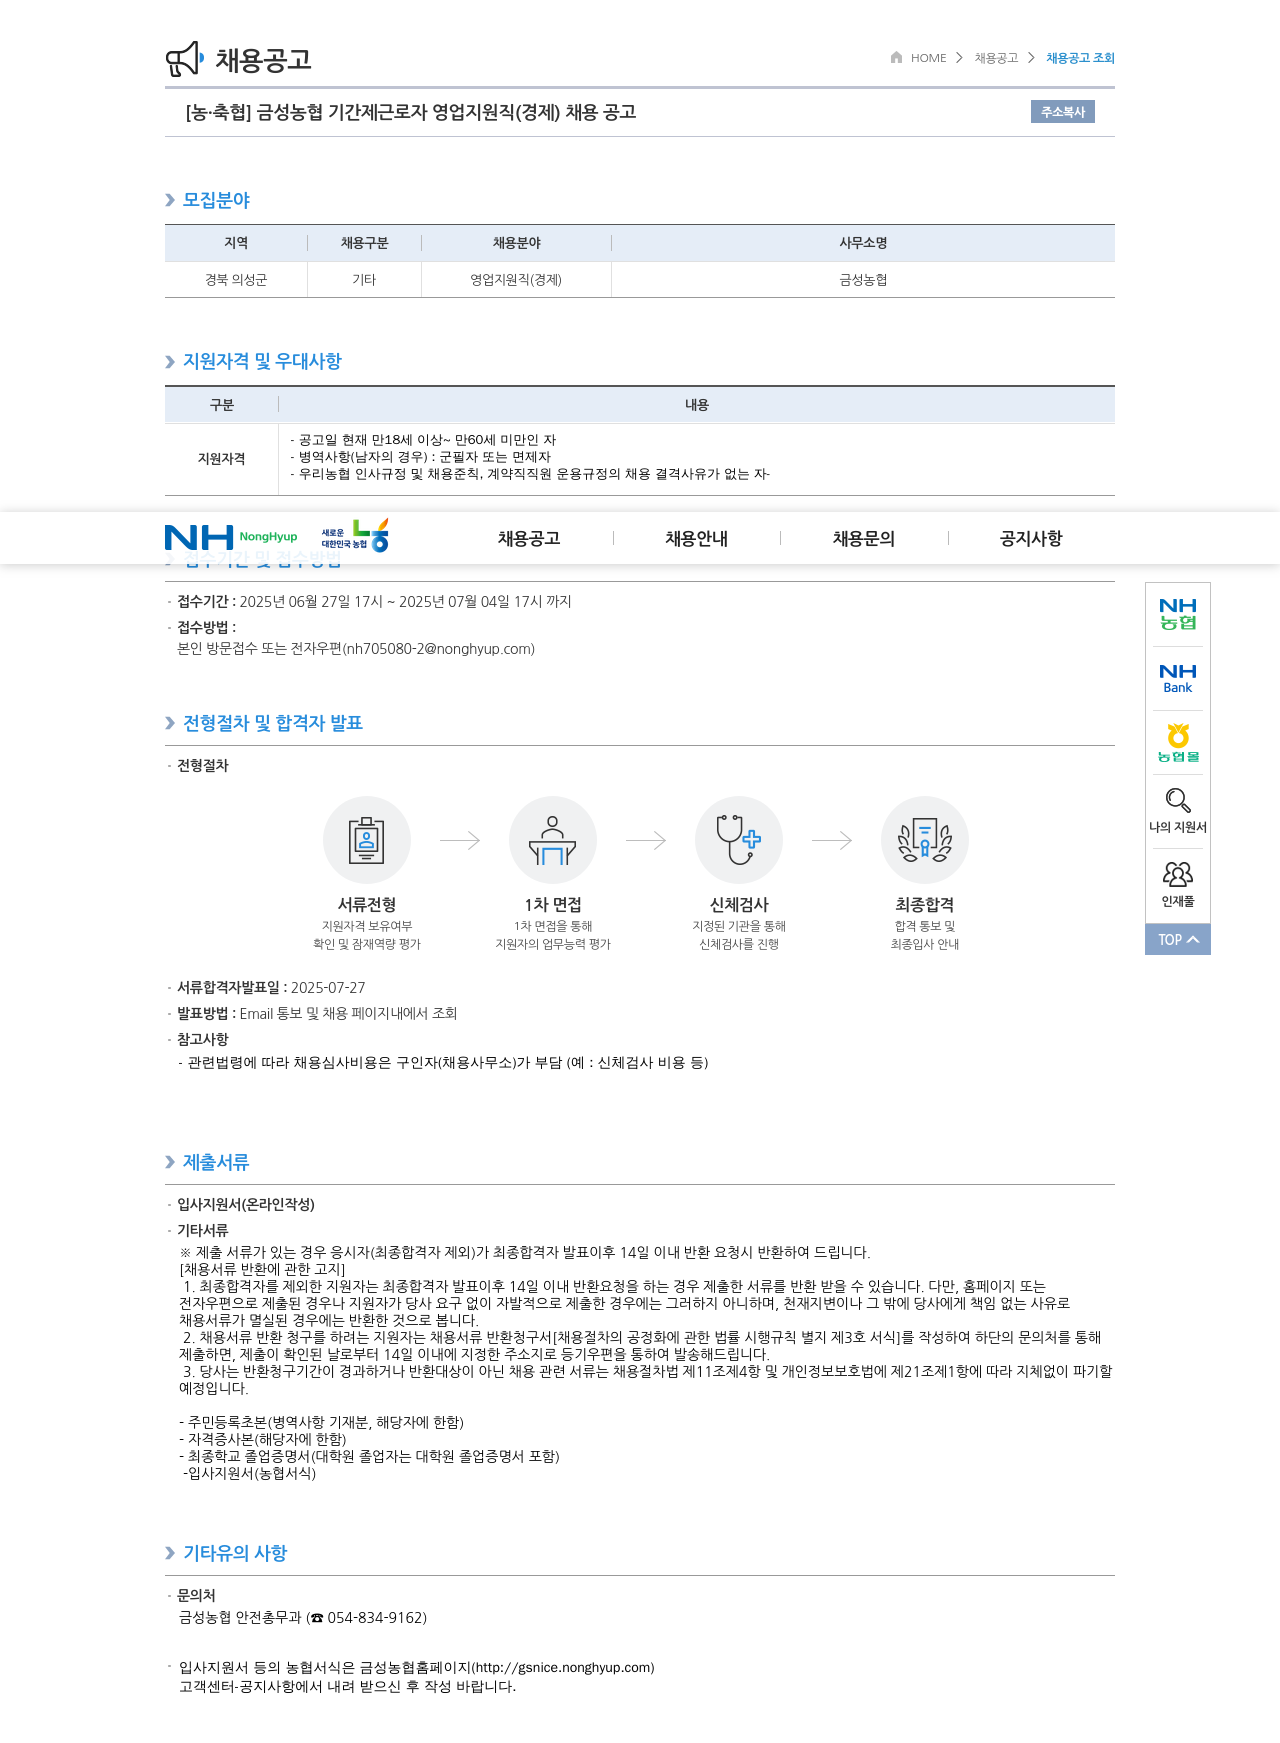Click the 발표방법 Email 통보 line
This screenshot has width=1280, height=1743.
317,1014
